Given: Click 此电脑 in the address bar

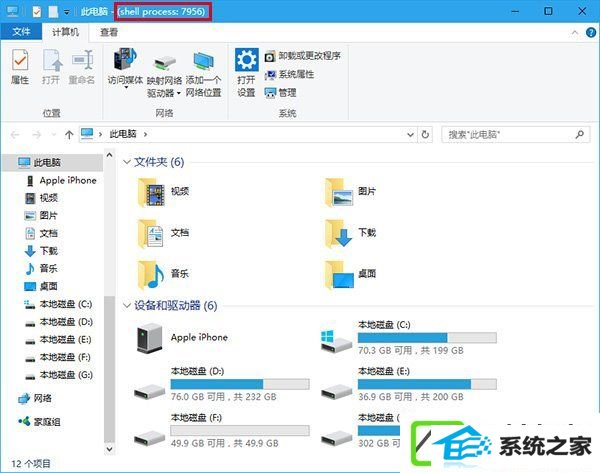Looking at the screenshot, I should (123, 134).
